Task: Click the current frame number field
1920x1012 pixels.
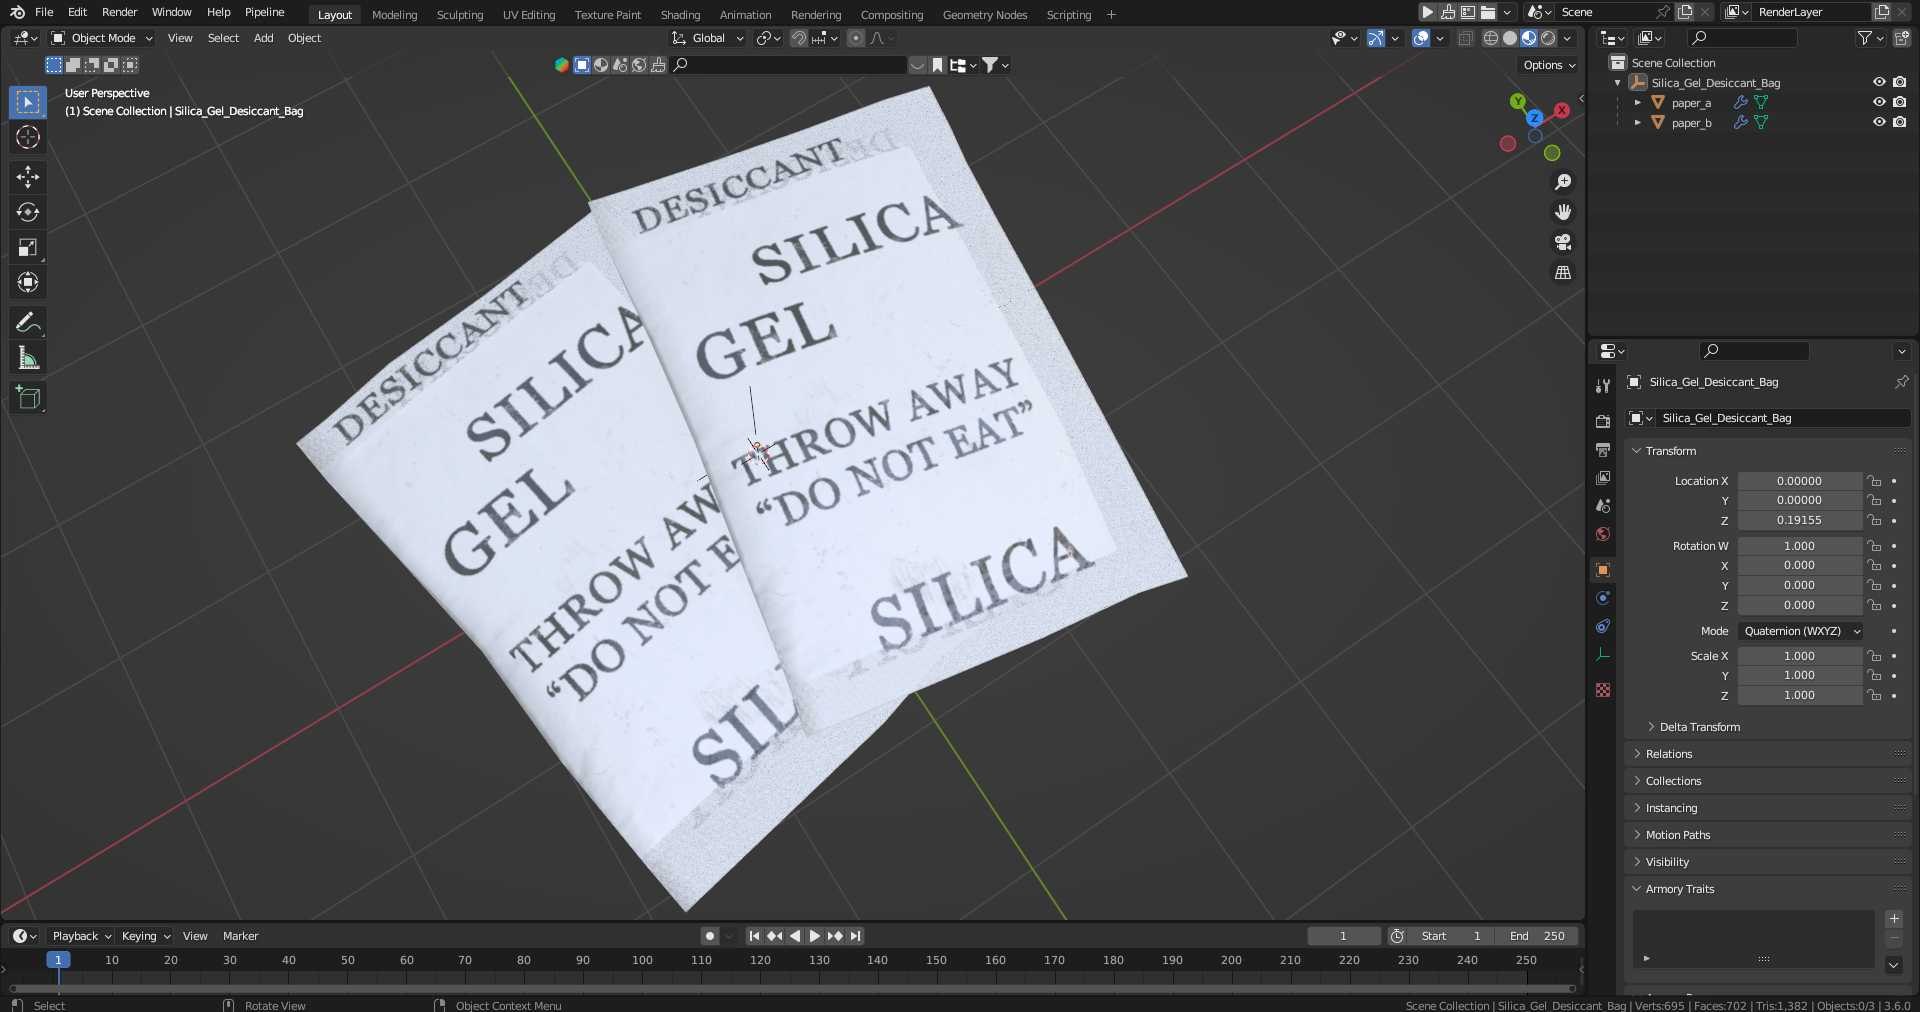Action: pyautogui.click(x=1344, y=936)
